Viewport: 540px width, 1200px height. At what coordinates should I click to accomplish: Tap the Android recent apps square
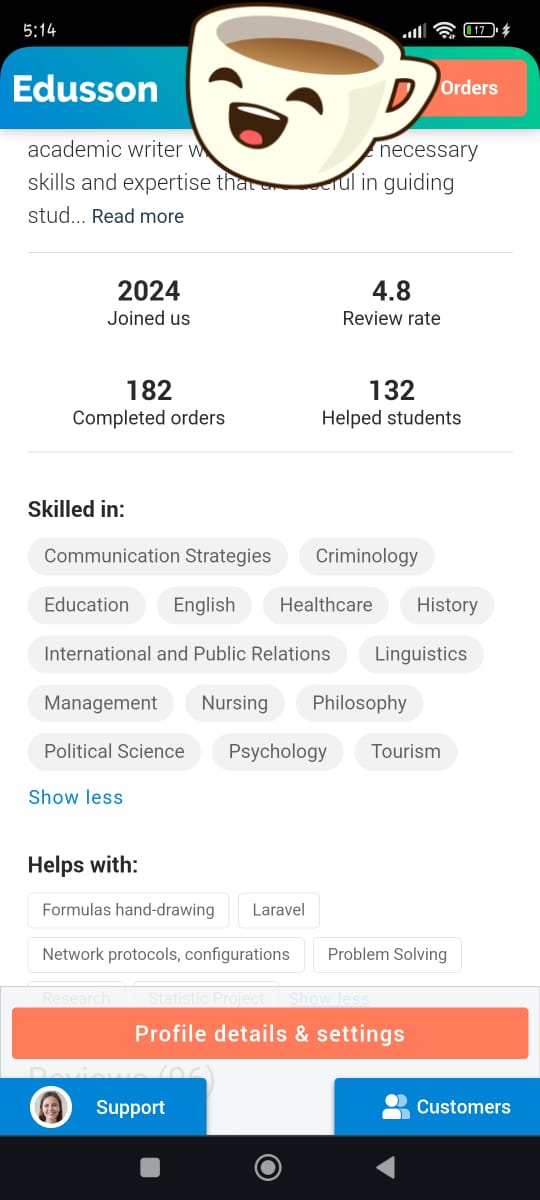pos(150,1167)
